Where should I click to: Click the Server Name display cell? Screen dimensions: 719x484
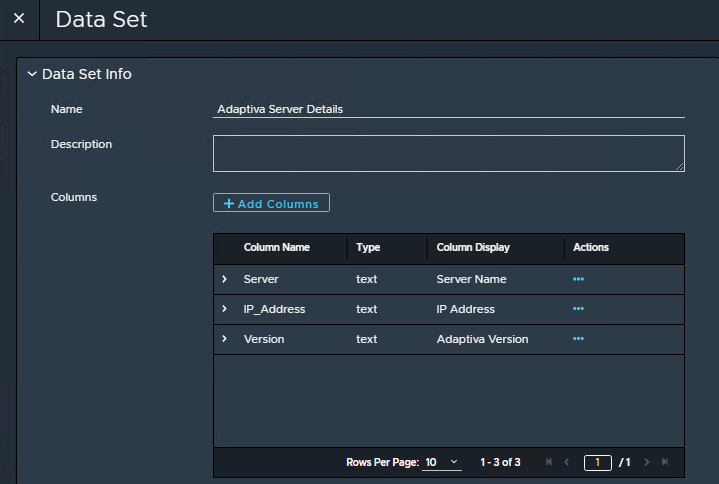(471, 279)
